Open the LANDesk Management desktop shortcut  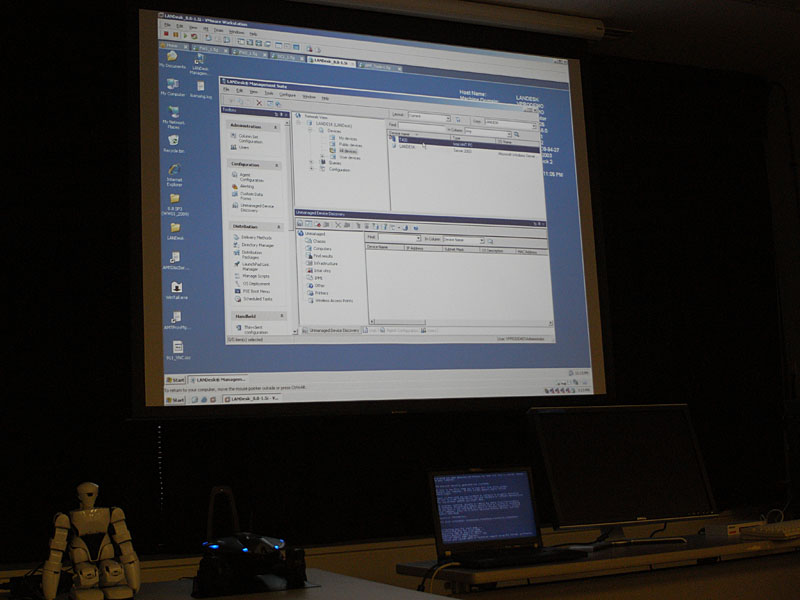(x=199, y=64)
